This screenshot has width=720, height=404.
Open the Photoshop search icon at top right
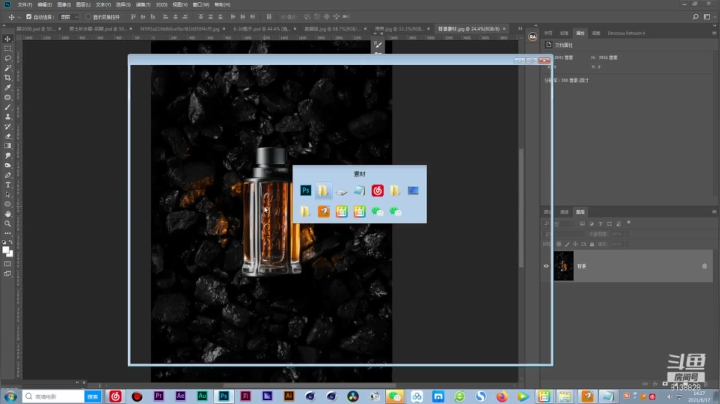[696, 17]
